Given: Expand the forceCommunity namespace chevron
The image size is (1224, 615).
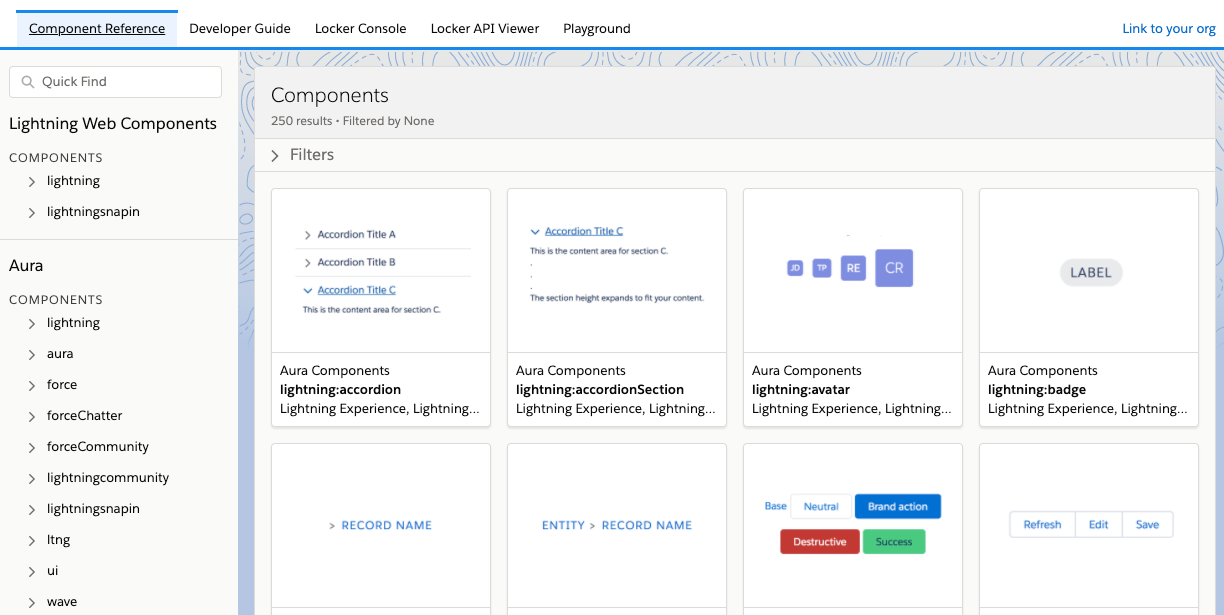Looking at the screenshot, I should pos(32,447).
